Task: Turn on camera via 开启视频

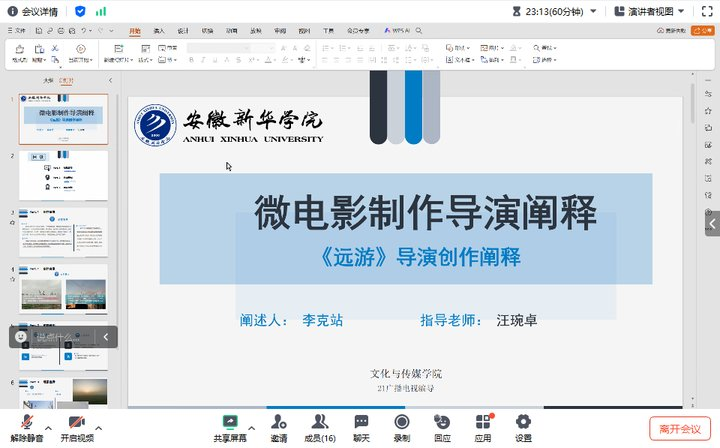Action: (x=76, y=423)
